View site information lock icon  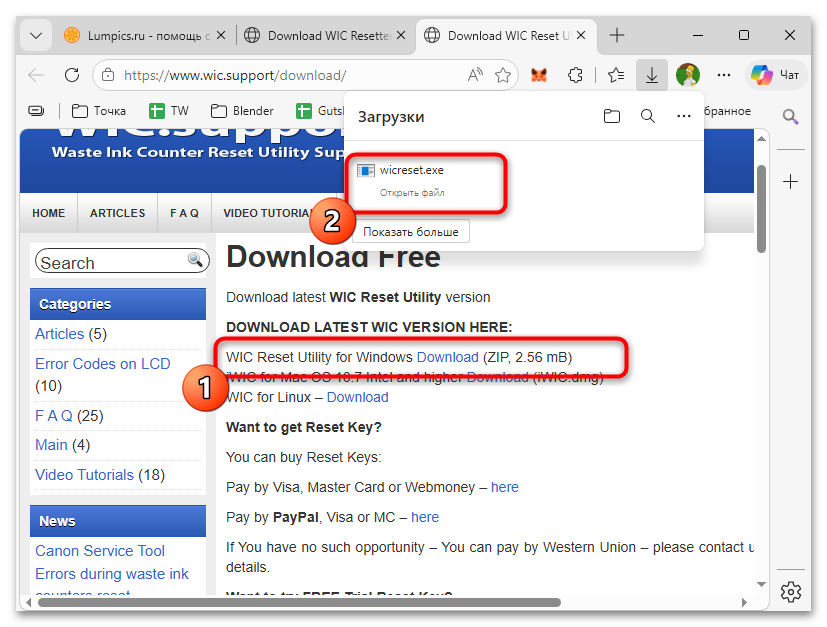tap(108, 75)
